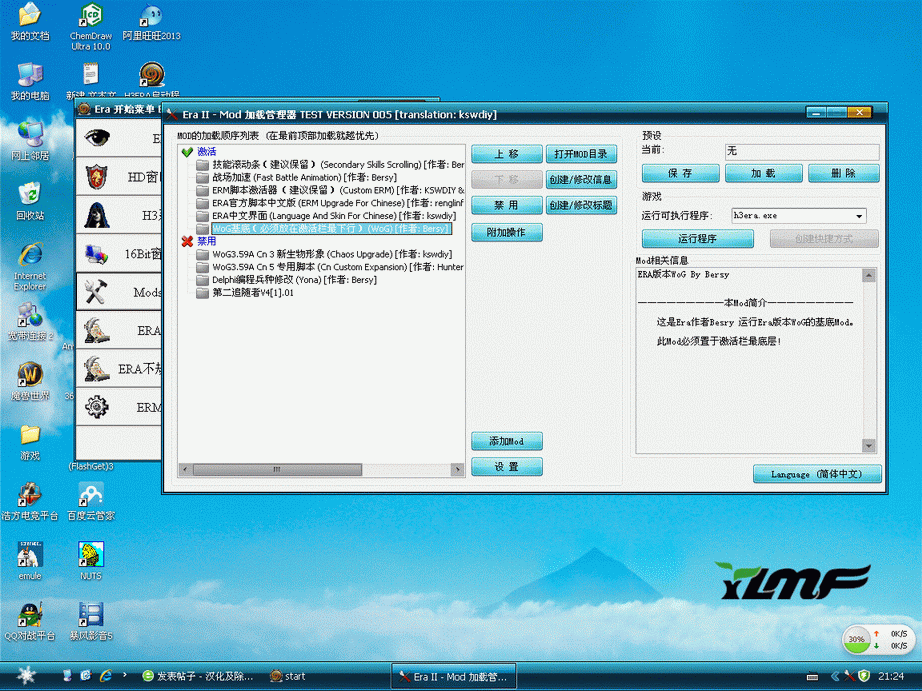Click the 运行程序 run button
Viewport: 922px width, 691px height.
tap(697, 239)
